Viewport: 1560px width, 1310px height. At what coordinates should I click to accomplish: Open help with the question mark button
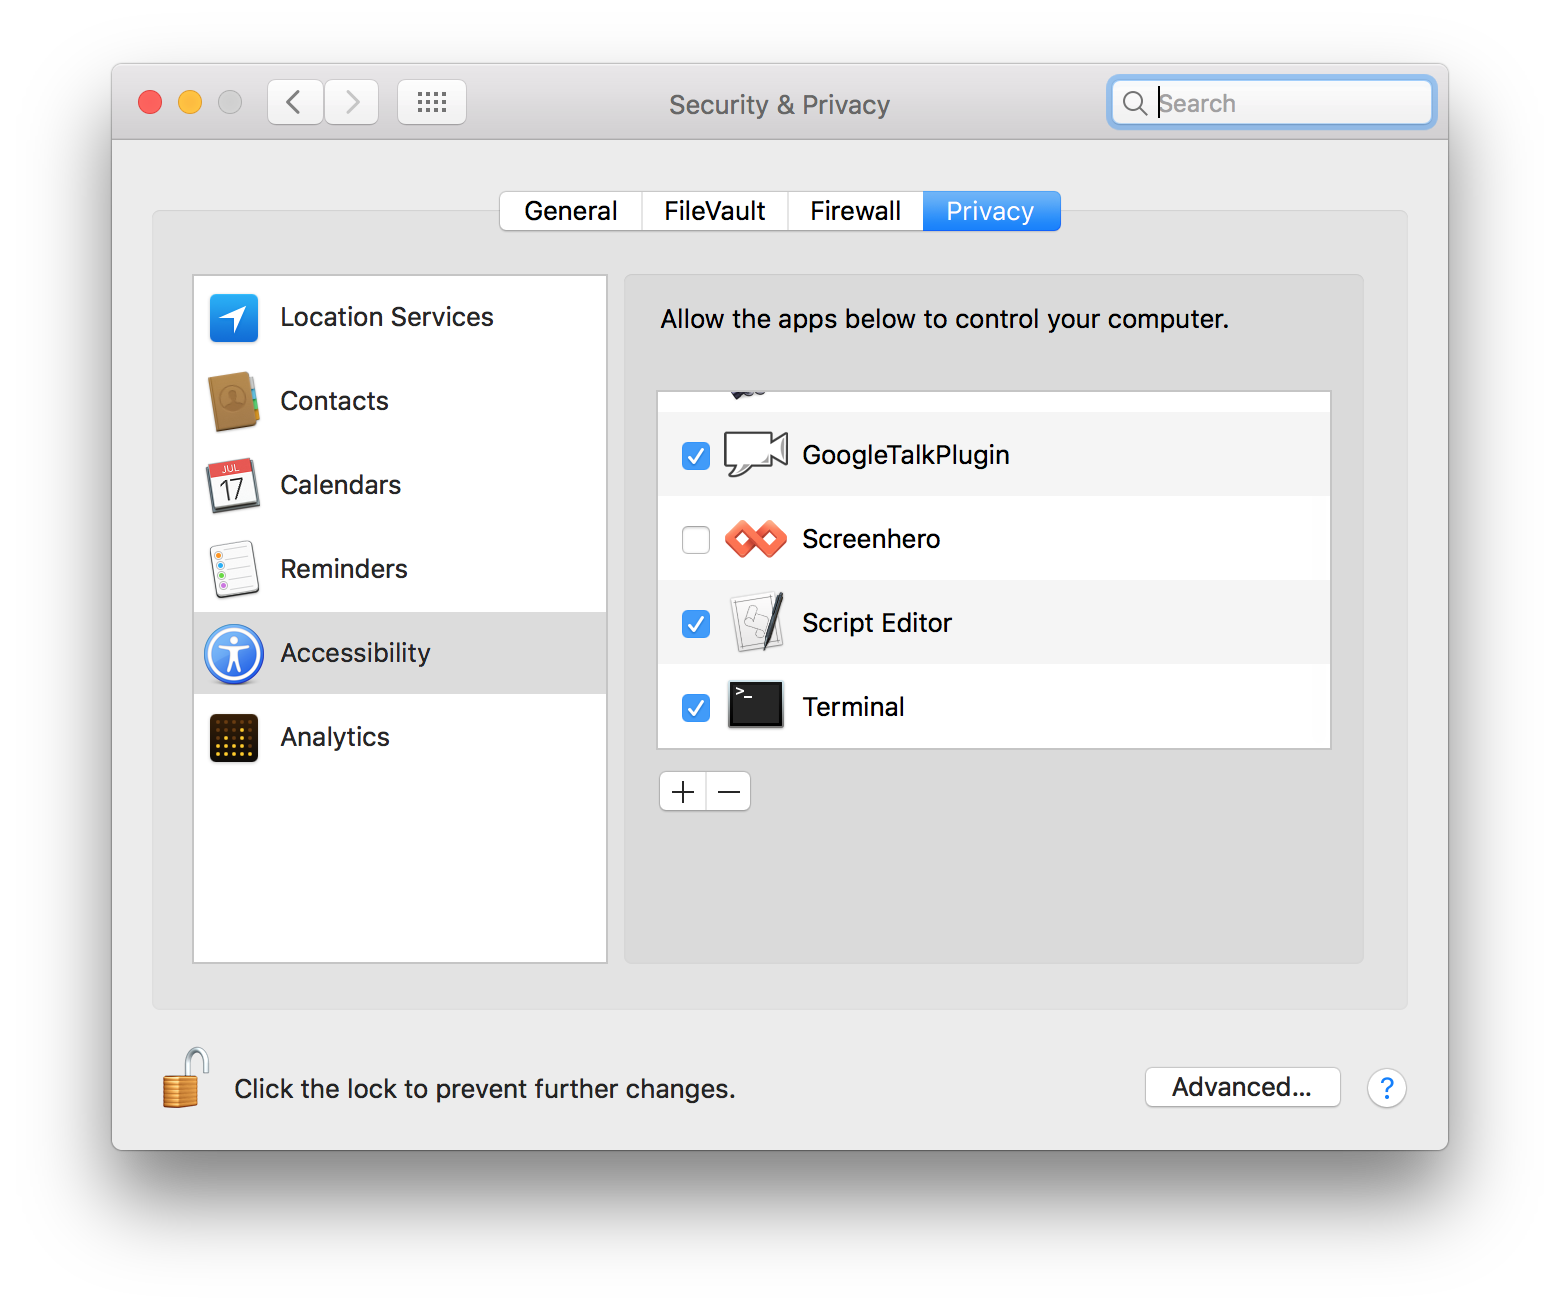pos(1387,1088)
